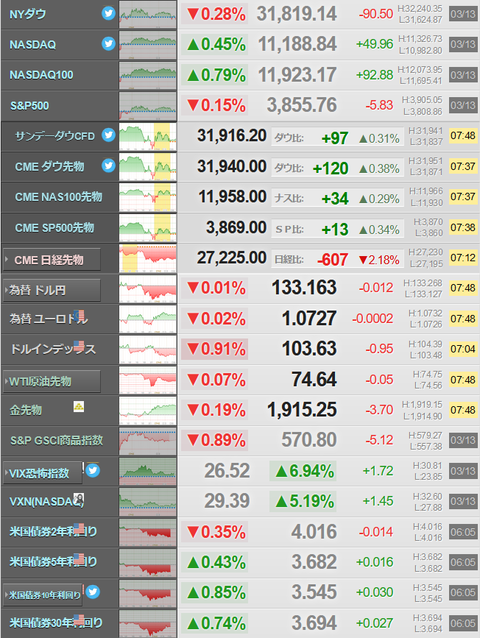Click the Twitter icon beside NYダウ
This screenshot has height=638, width=480.
click(x=108, y=13)
